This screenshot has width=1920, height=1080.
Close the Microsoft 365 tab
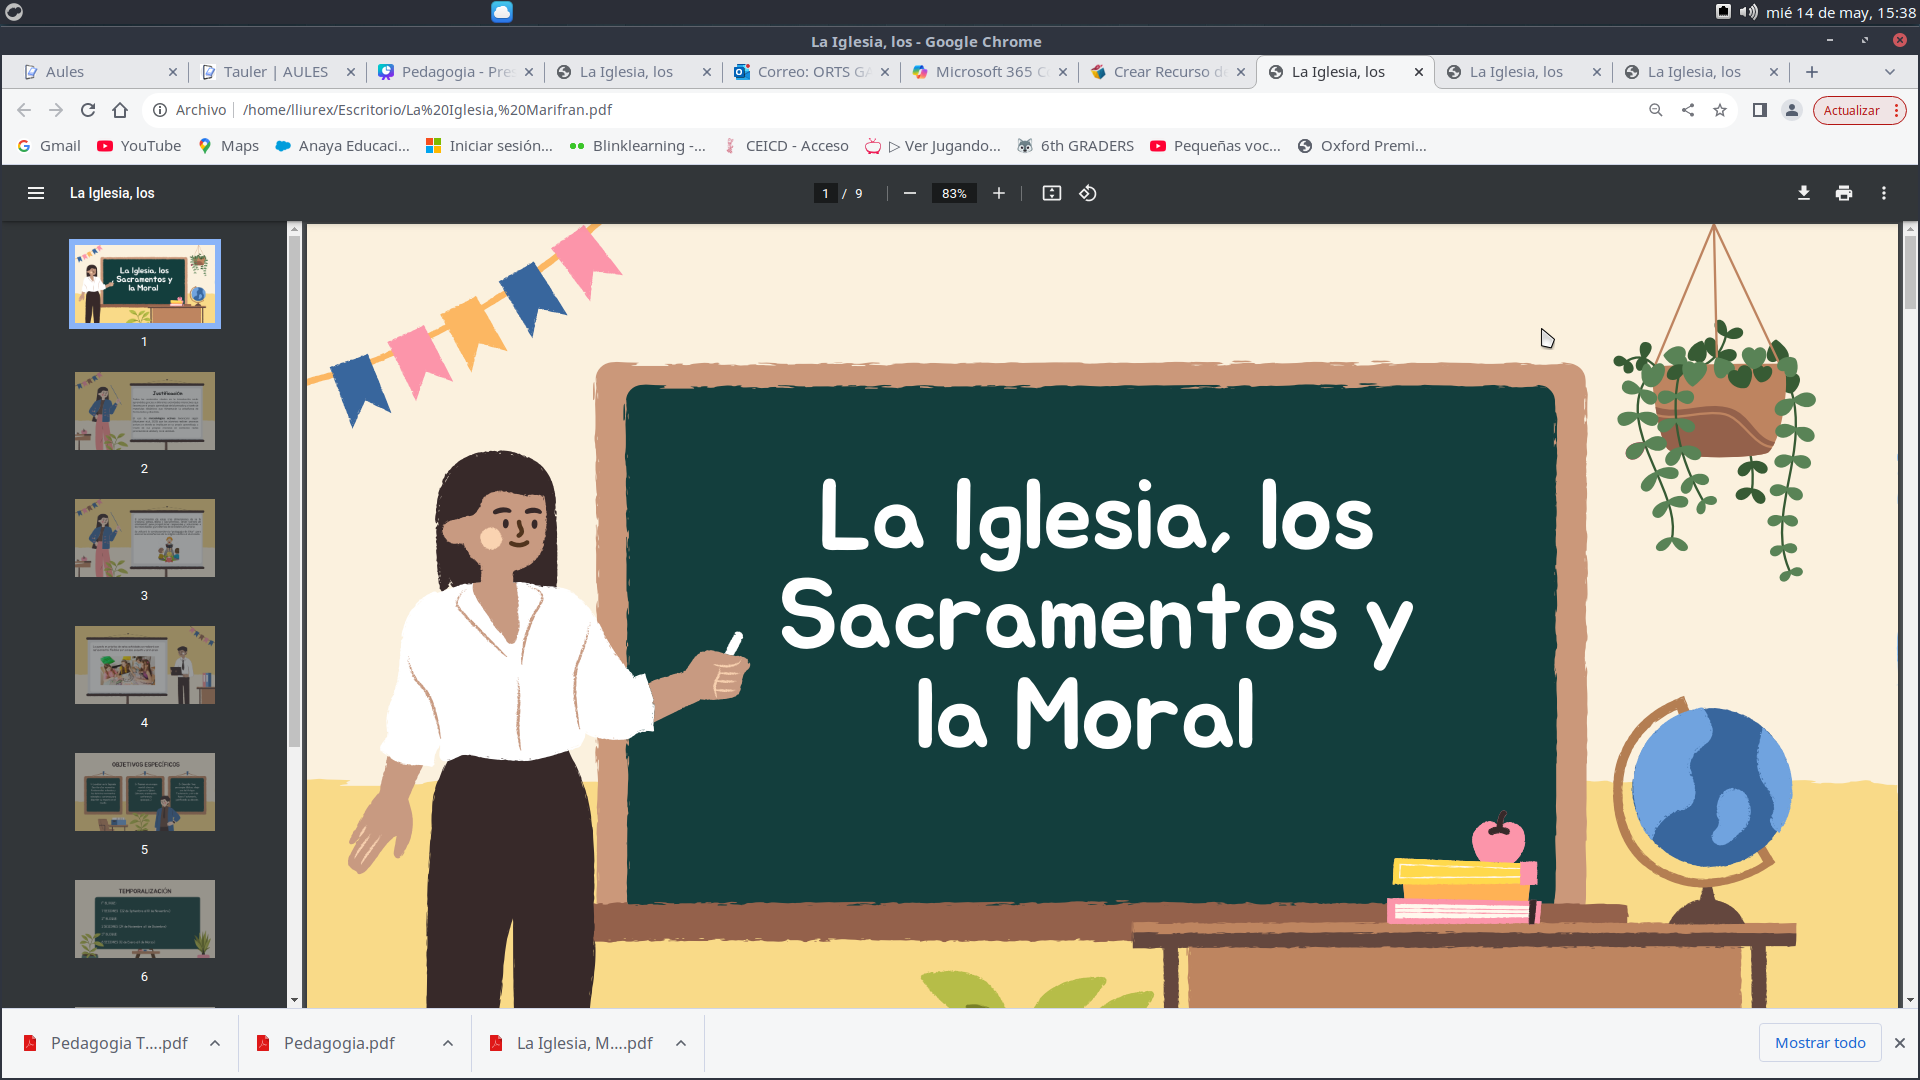1063,72
